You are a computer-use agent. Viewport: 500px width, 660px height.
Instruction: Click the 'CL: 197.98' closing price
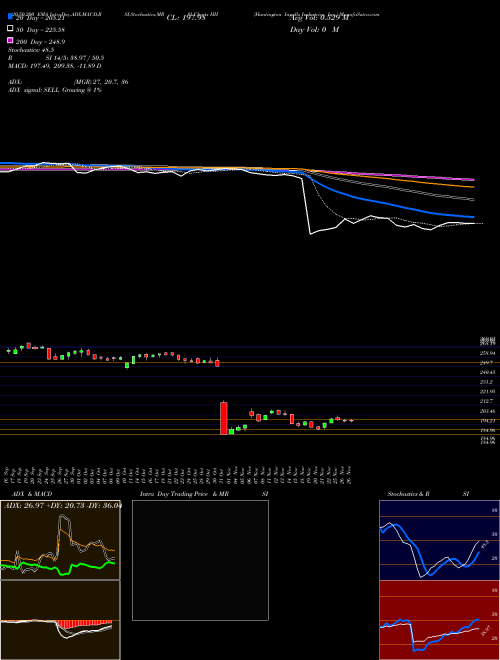click(186, 18)
